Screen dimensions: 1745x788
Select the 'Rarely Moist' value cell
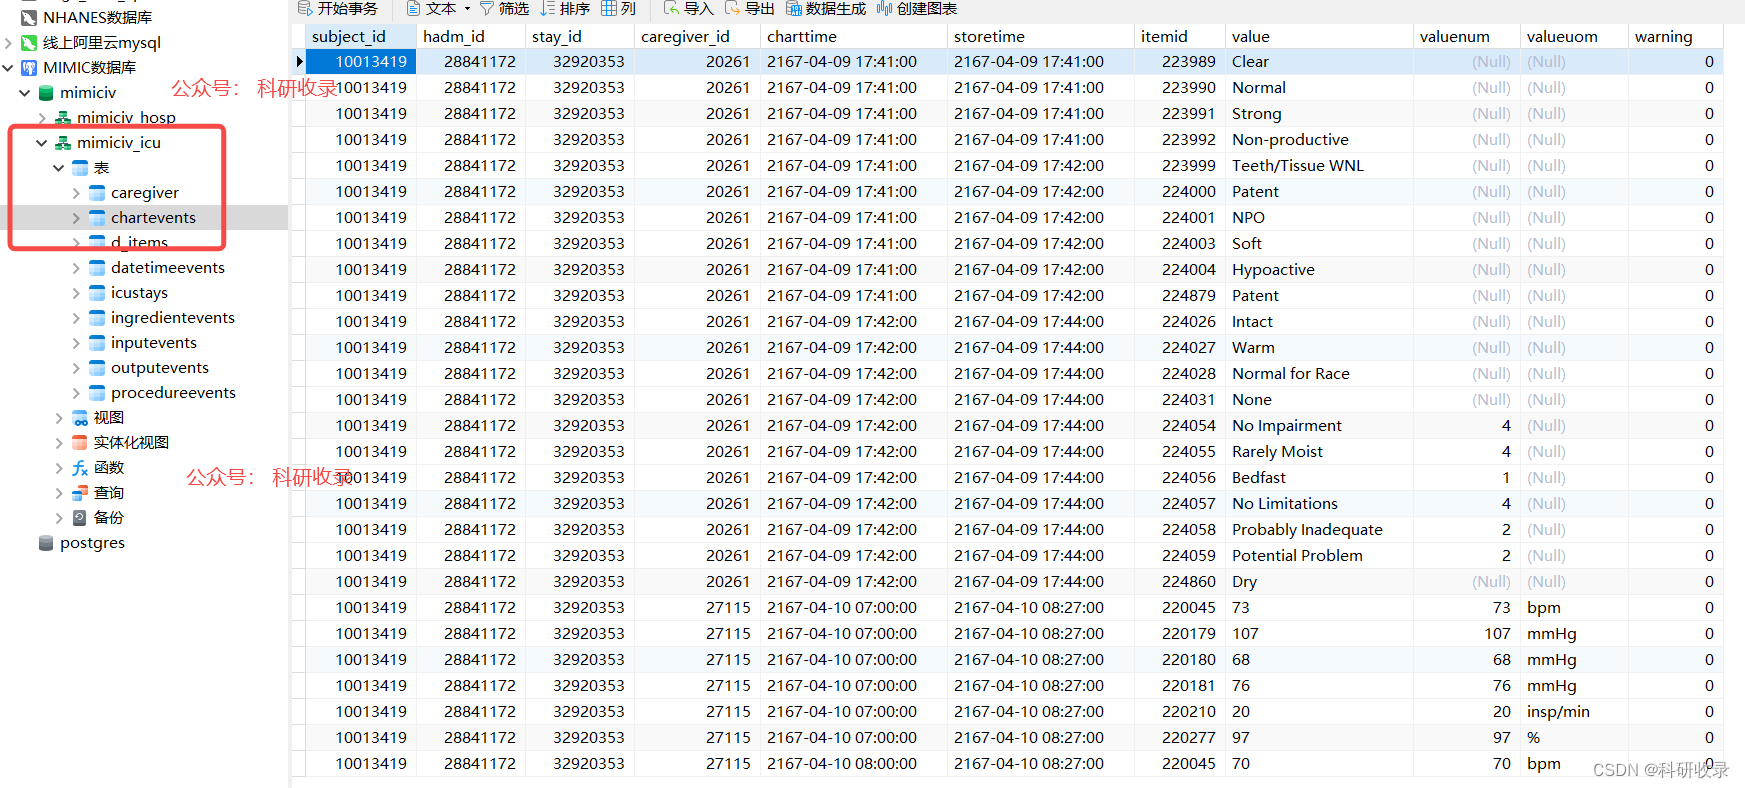pyautogui.click(x=1318, y=452)
